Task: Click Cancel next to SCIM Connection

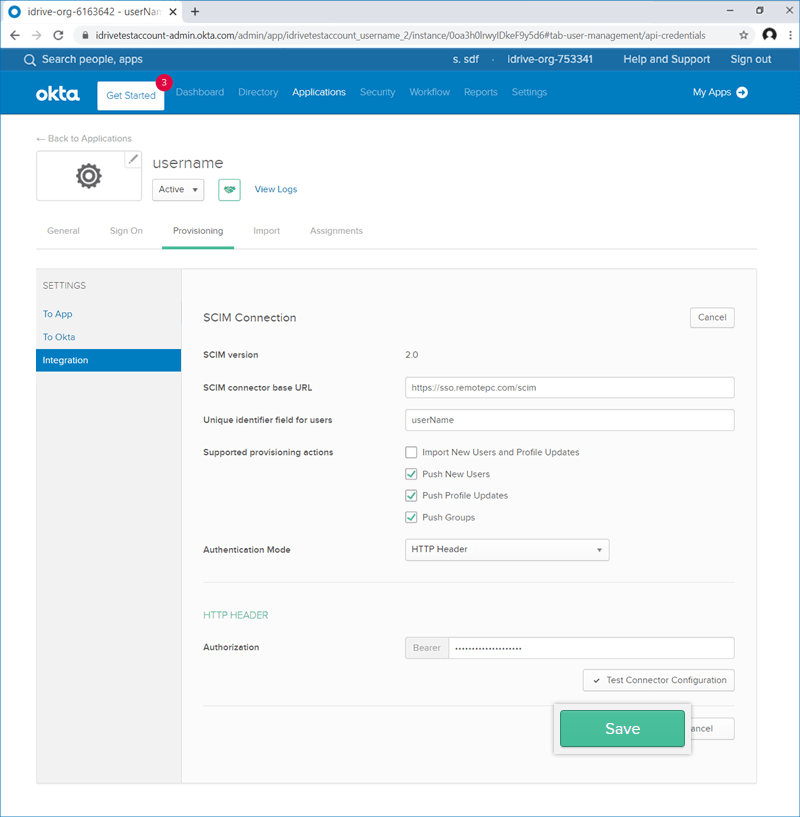Action: (712, 317)
